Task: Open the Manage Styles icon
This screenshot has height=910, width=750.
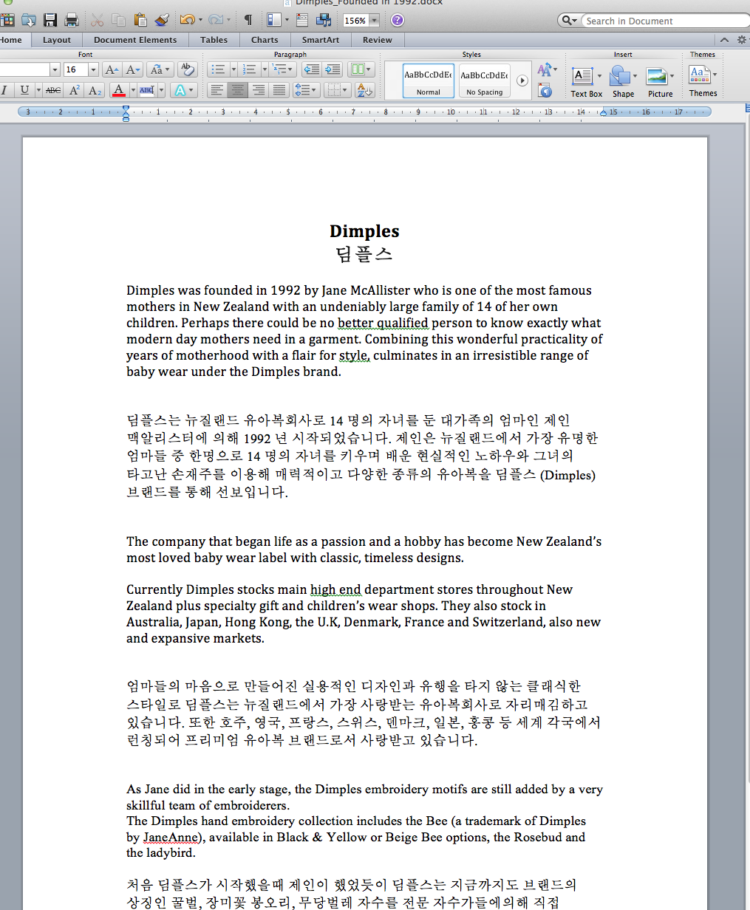Action: coord(545,91)
